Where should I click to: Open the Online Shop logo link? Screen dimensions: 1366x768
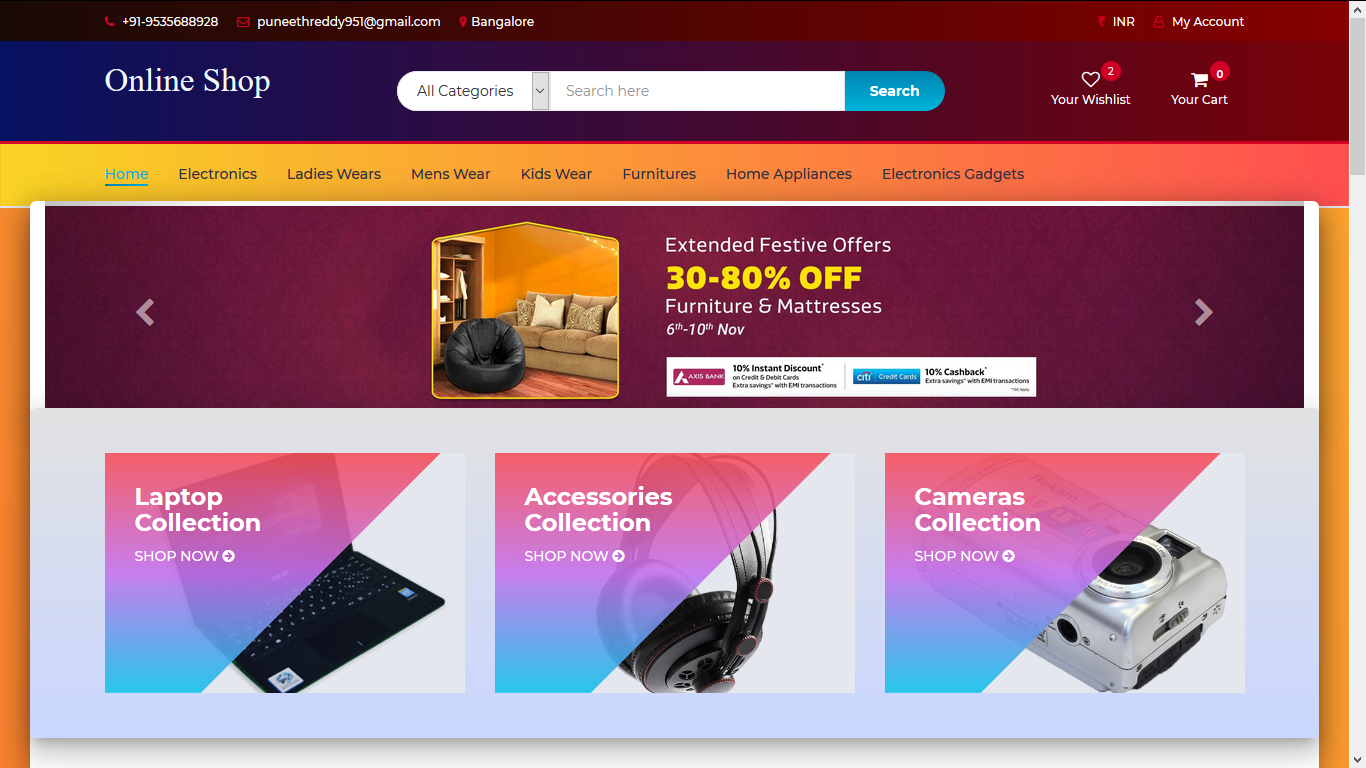pos(188,80)
